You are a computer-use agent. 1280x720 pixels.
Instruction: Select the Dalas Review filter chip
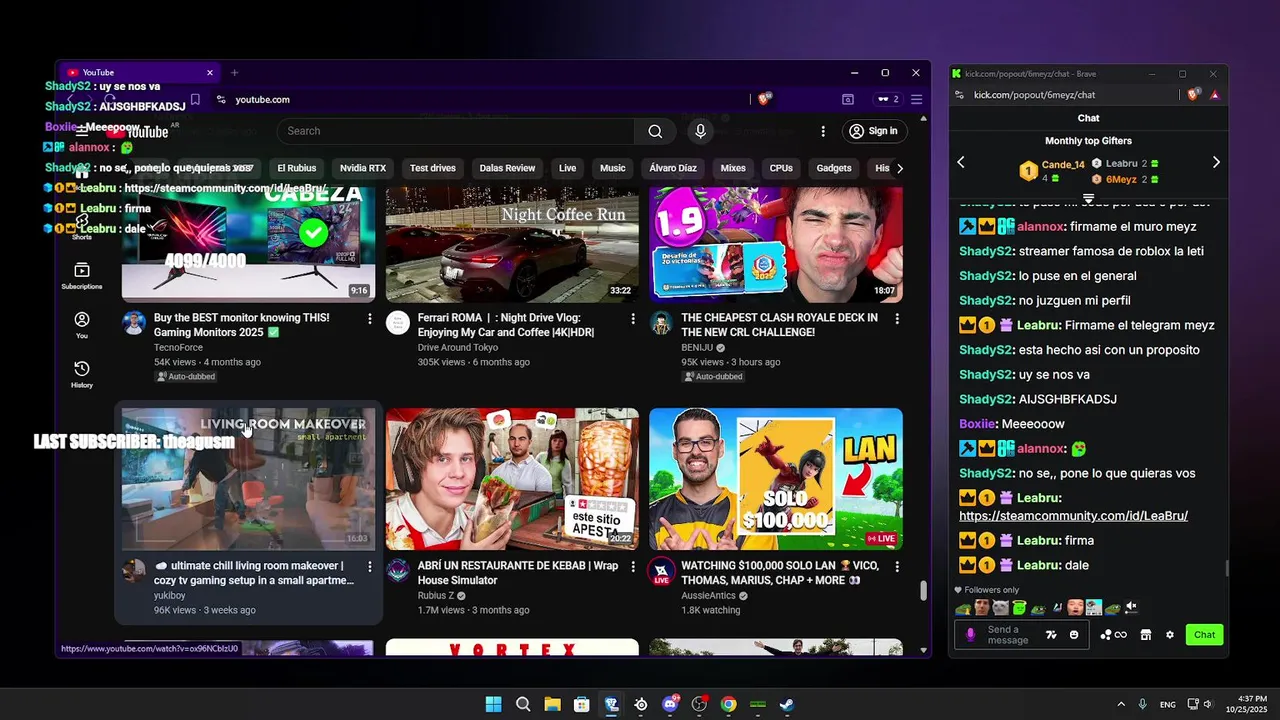pos(507,168)
